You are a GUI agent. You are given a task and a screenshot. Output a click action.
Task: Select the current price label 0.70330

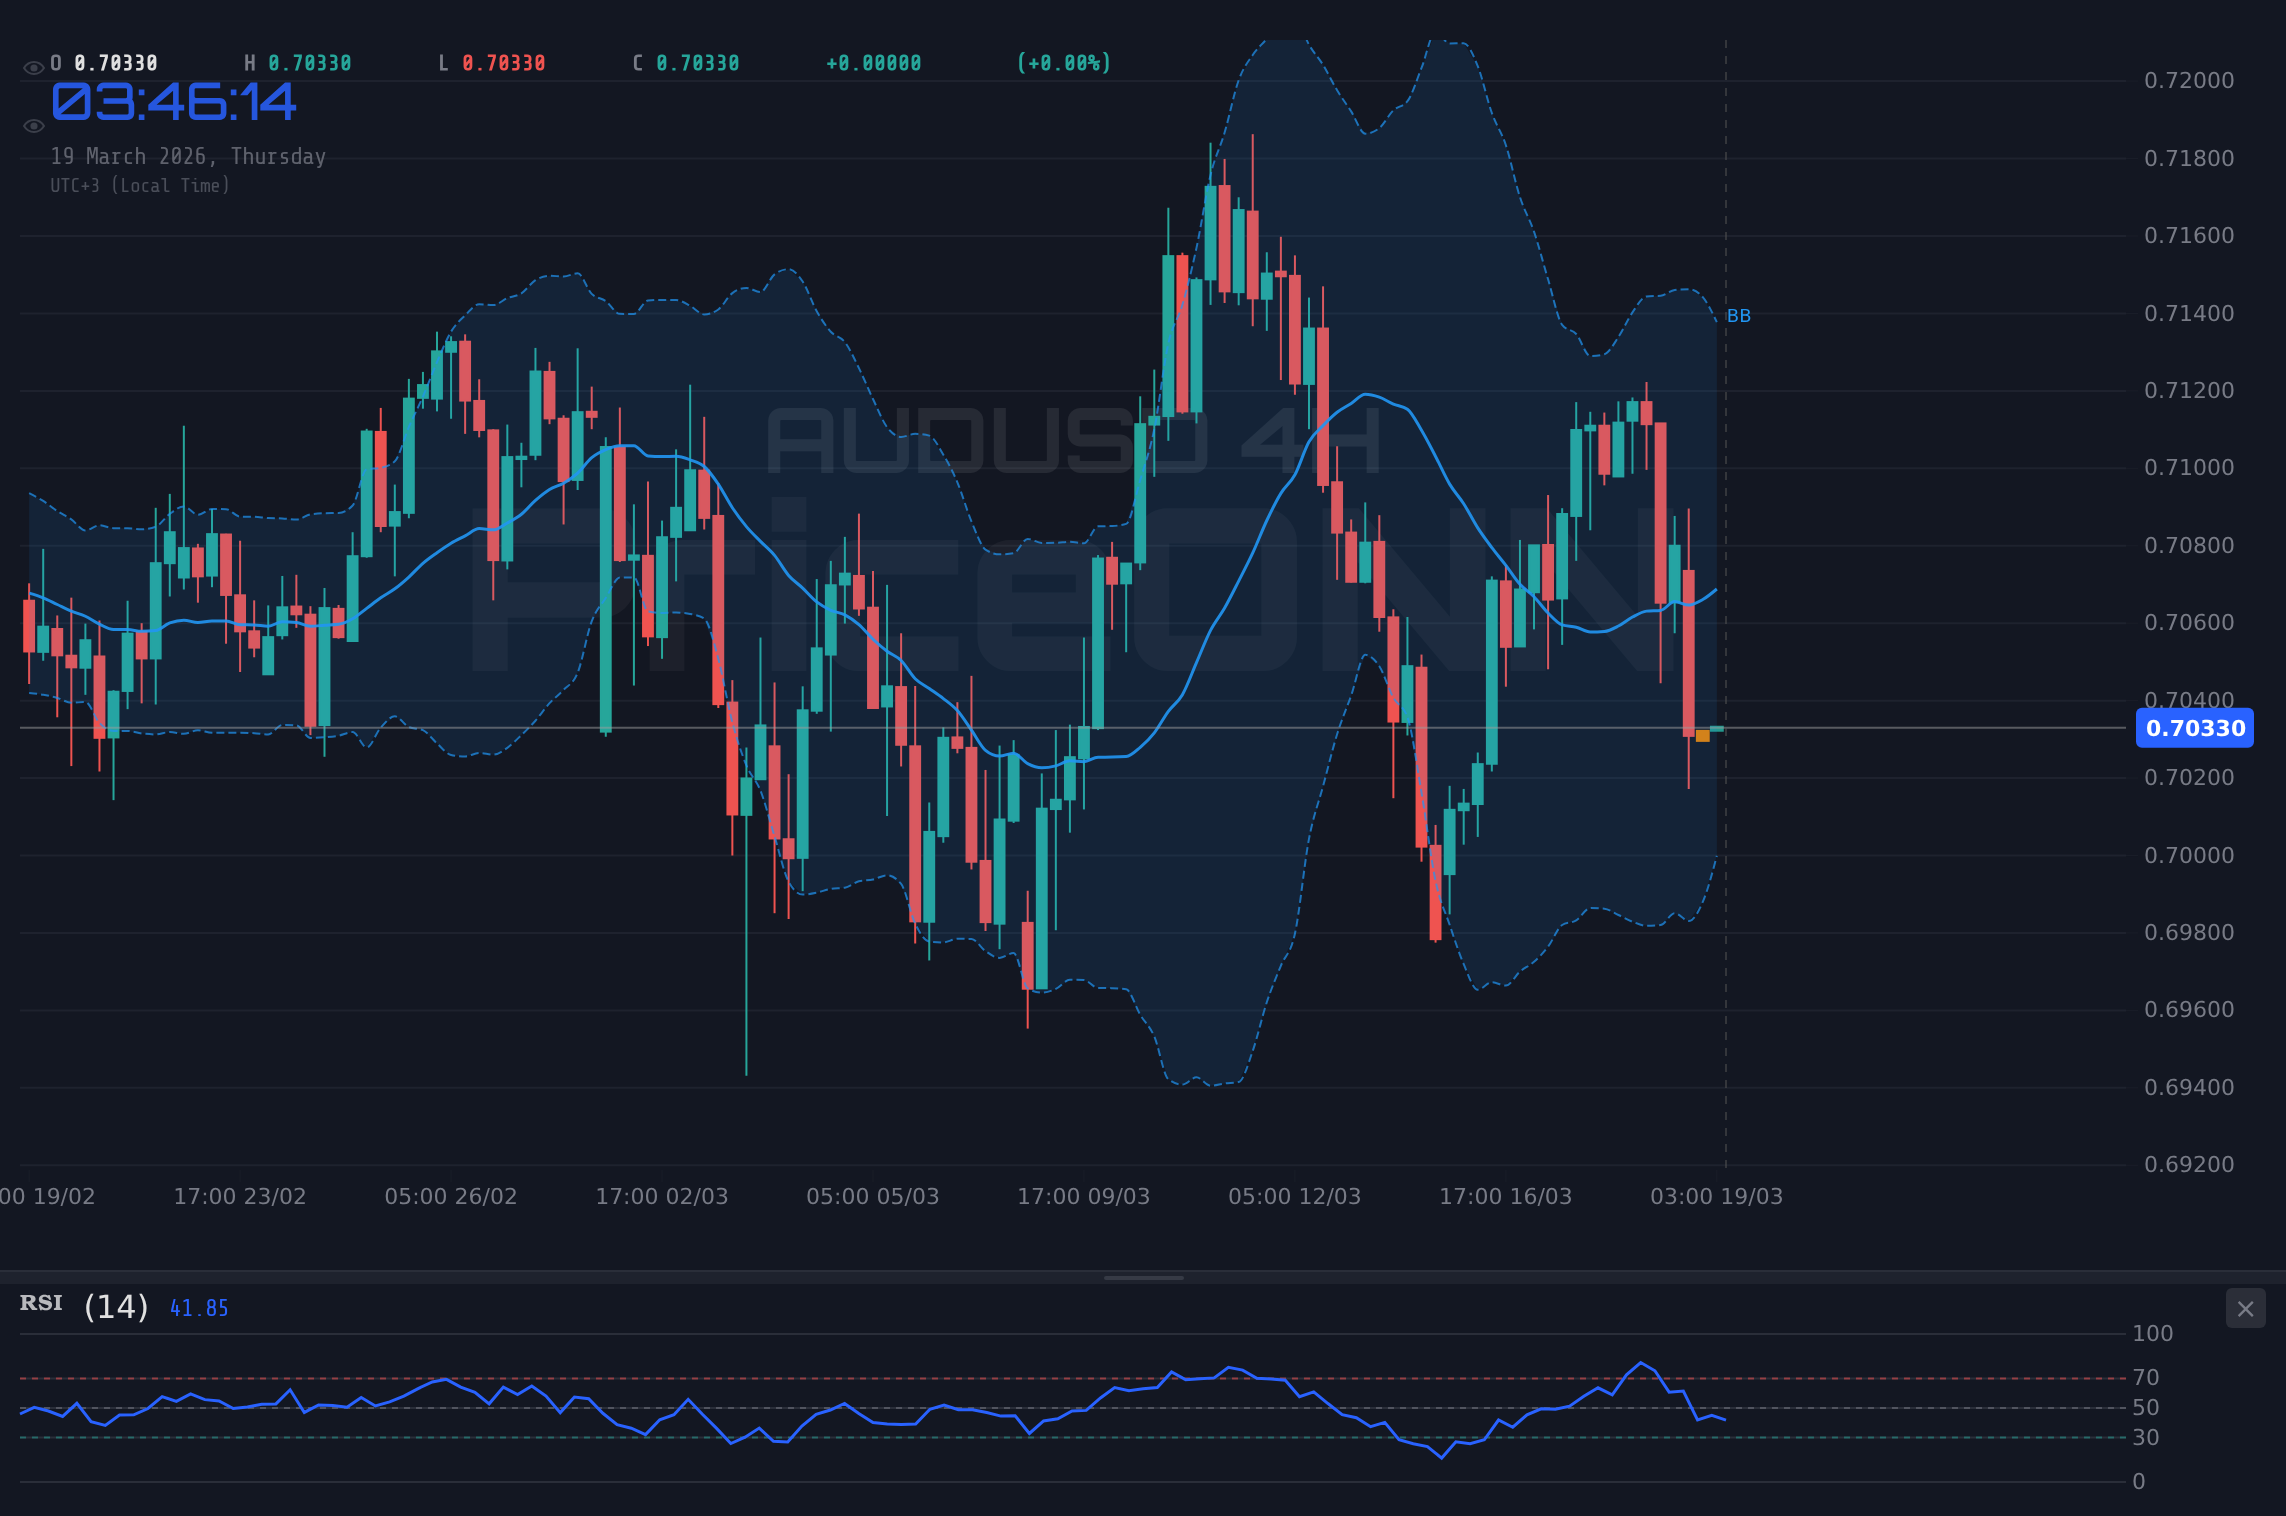point(2194,729)
